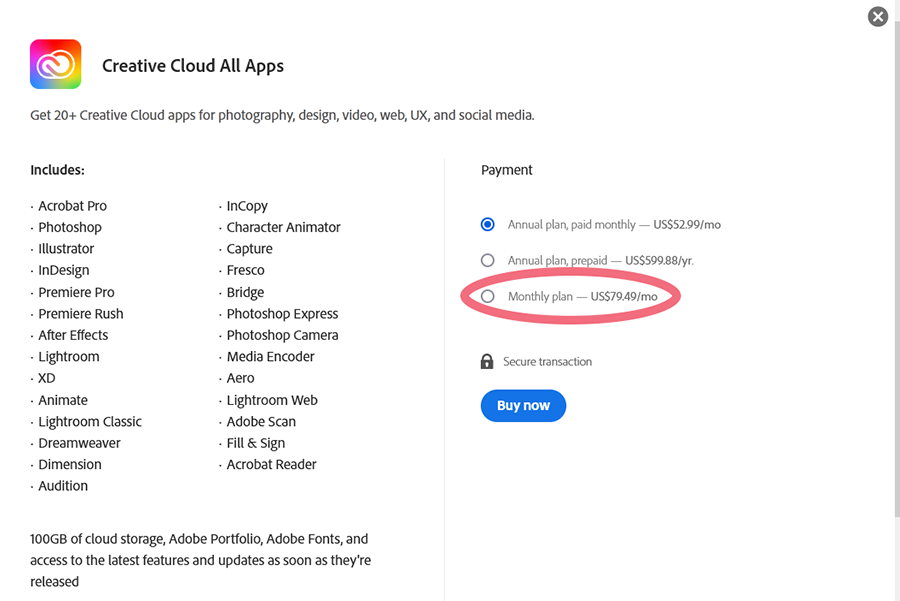Select the Annual plan, prepaid option
Viewport: 900px width, 601px height.
488,259
